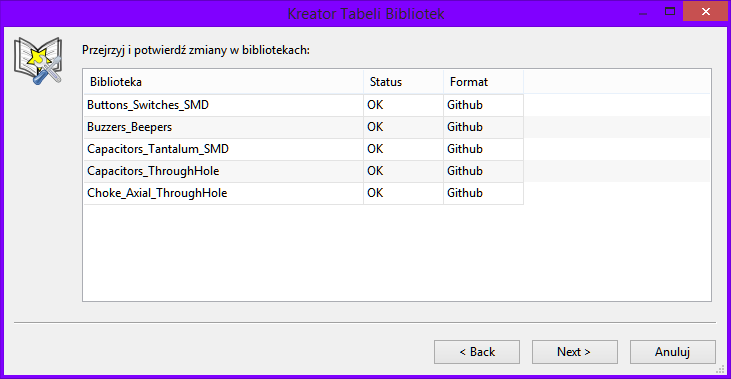Click the Github format cell for Choke_Axial_ThroughHole
Image resolution: width=731 pixels, height=379 pixels.
[x=483, y=193]
